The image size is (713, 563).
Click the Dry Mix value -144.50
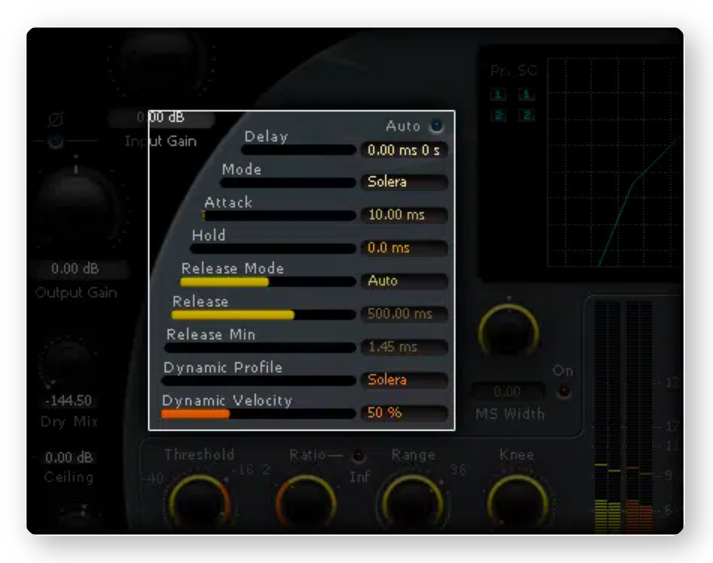[69, 401]
